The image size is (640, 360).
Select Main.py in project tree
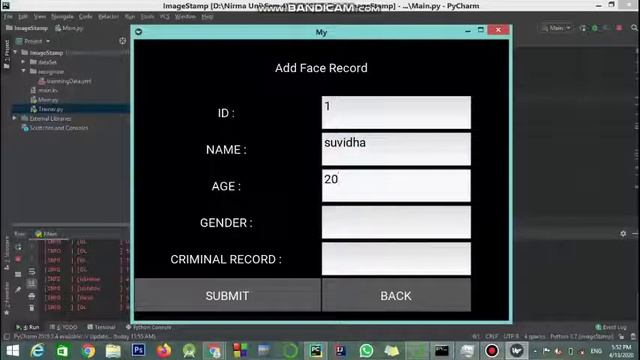[x=44, y=100]
